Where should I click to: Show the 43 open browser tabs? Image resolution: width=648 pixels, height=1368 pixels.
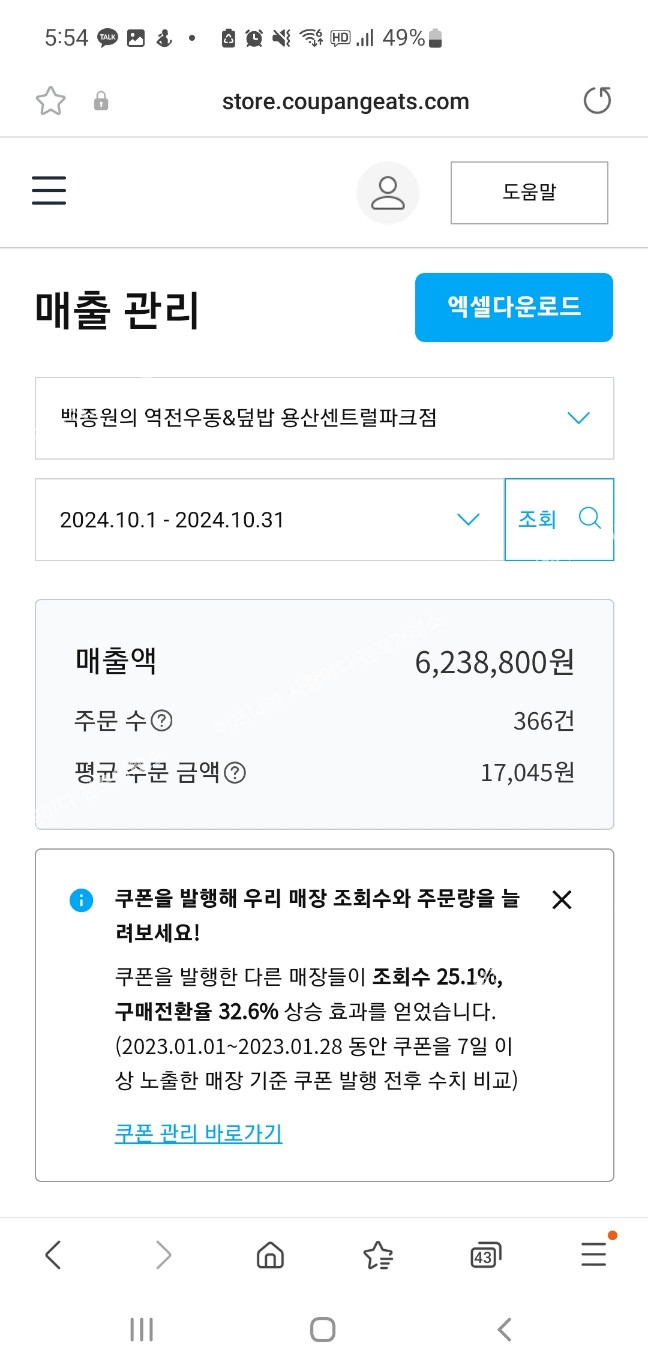coord(485,1255)
